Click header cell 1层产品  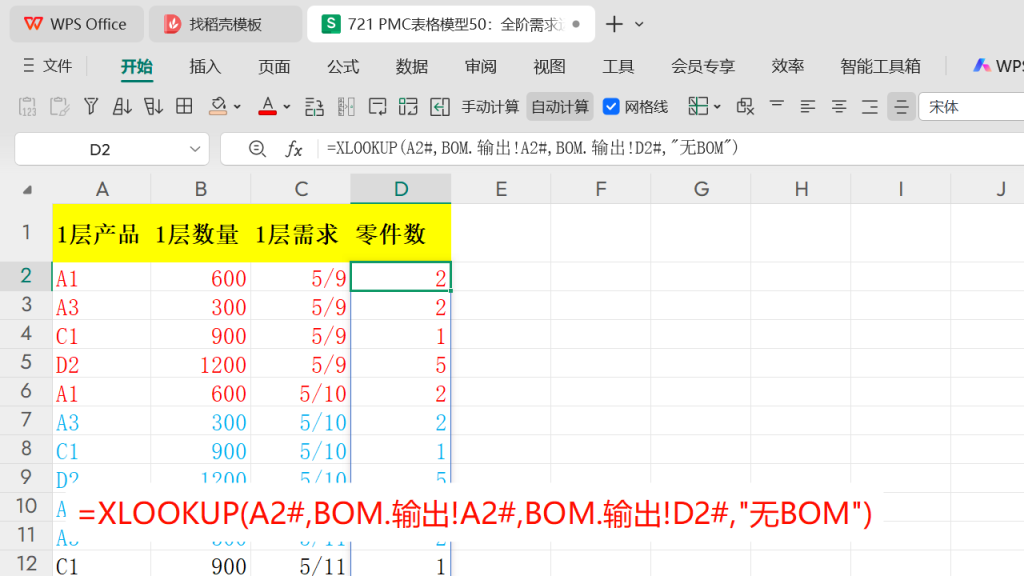click(102, 233)
